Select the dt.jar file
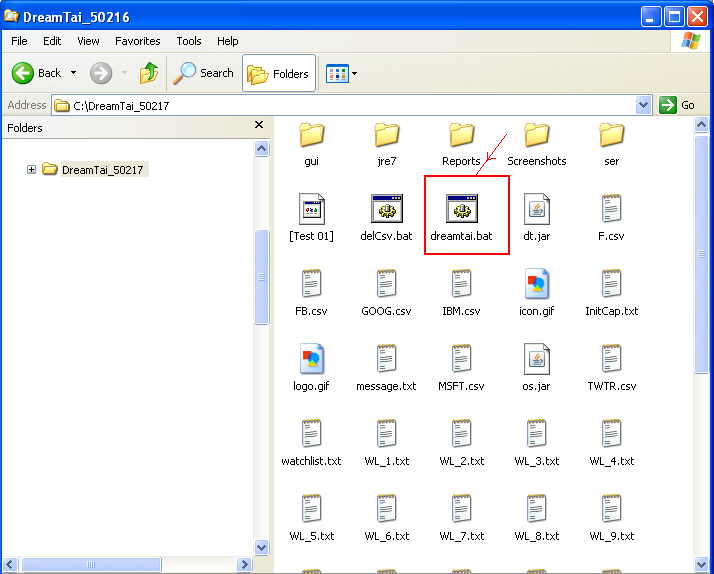The height and width of the screenshot is (574, 714). click(x=536, y=218)
